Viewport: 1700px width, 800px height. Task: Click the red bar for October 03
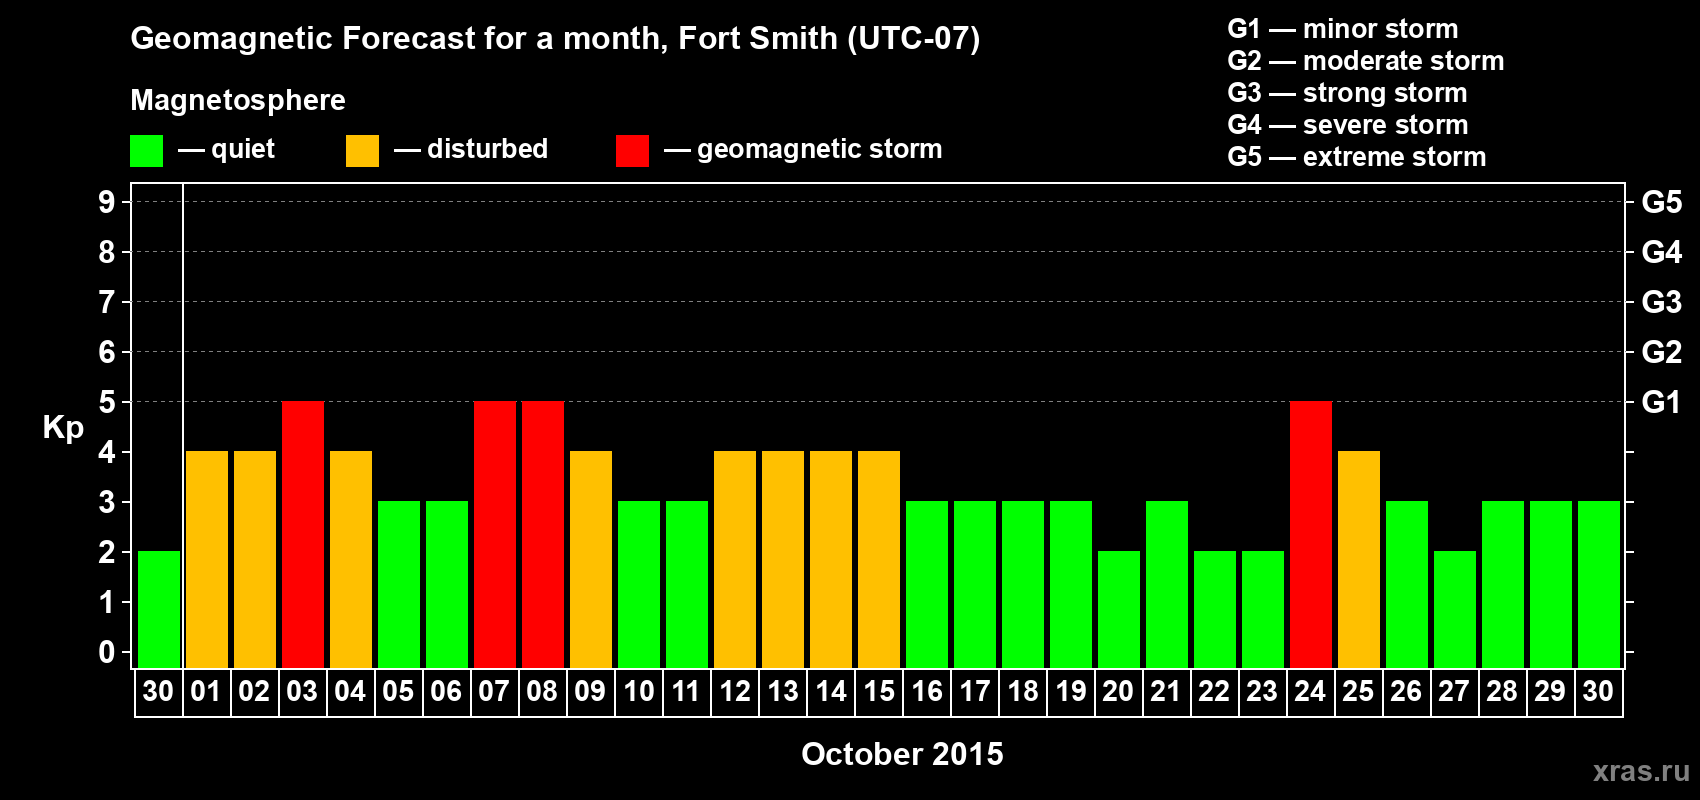point(303,535)
